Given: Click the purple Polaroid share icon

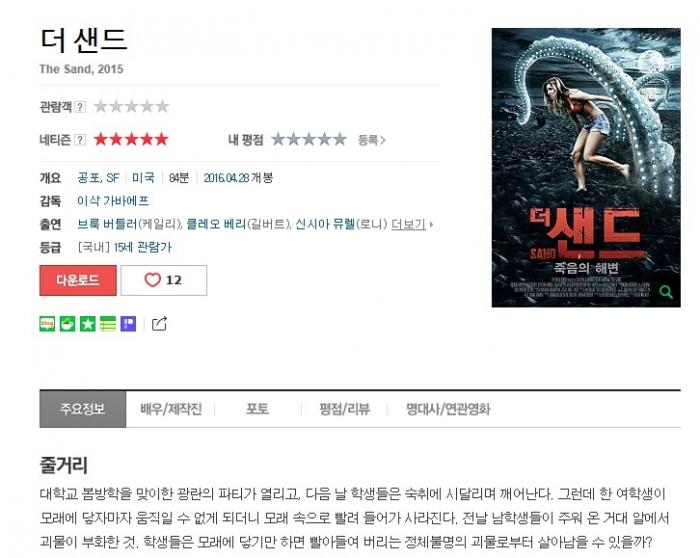Looking at the screenshot, I should tap(129, 324).
